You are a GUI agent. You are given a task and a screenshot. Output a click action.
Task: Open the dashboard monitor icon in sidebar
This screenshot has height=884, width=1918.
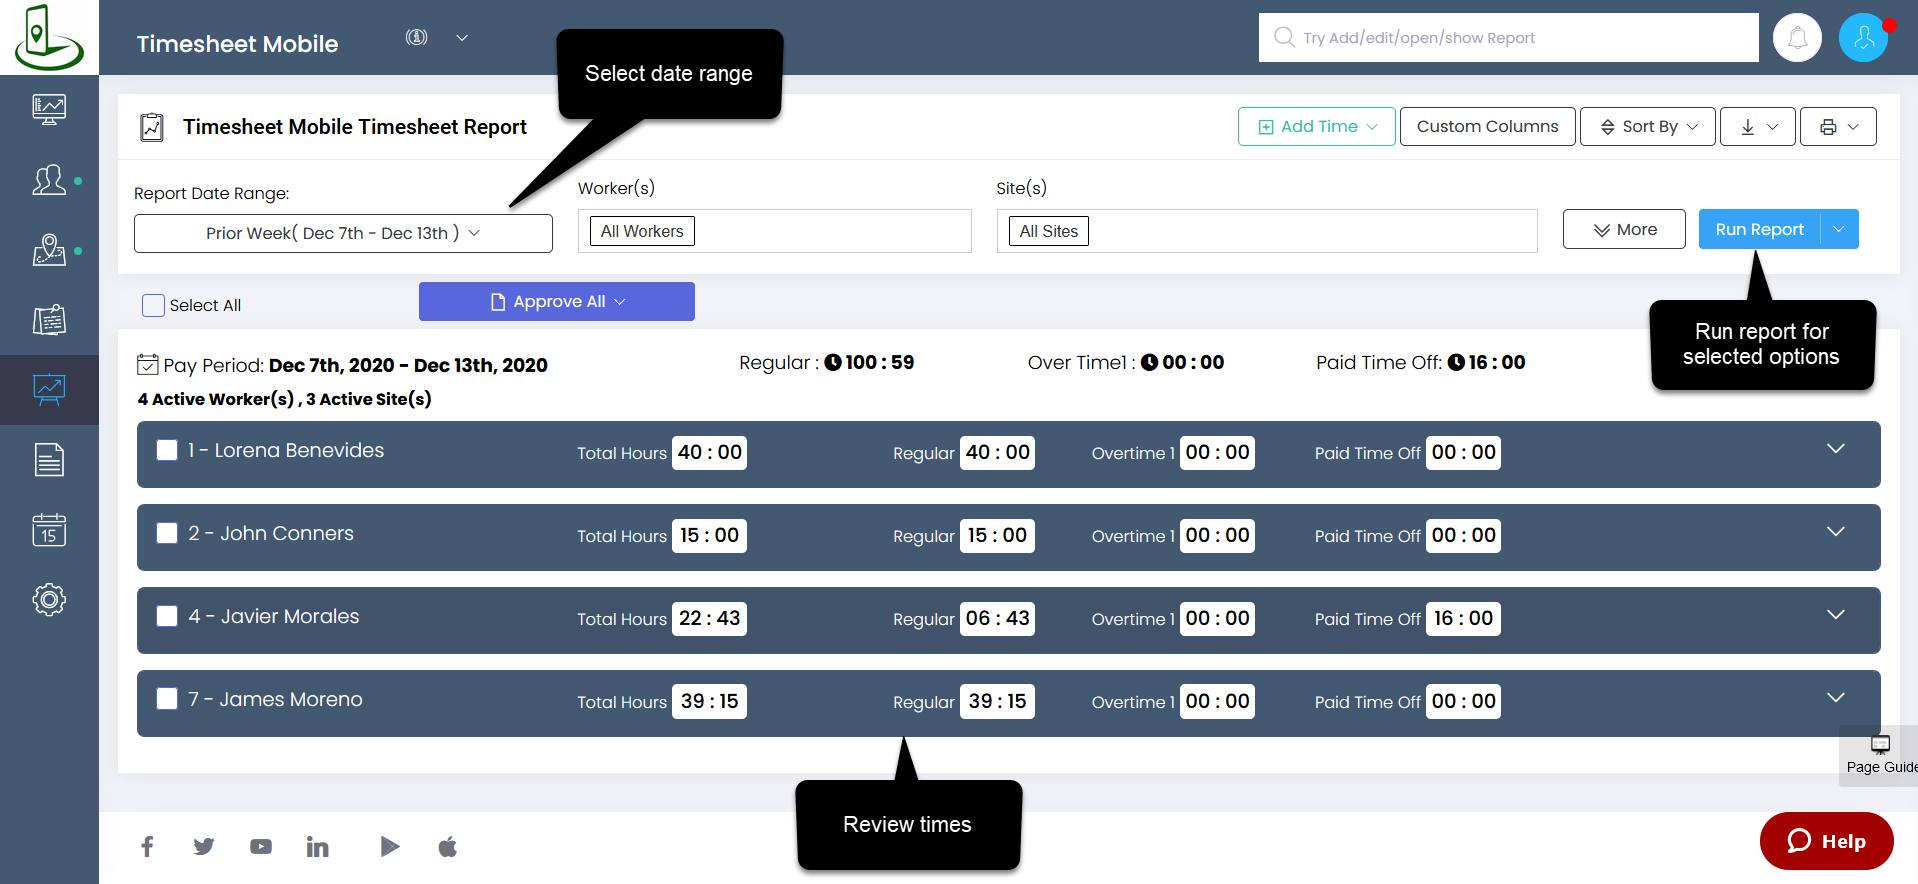[49, 109]
